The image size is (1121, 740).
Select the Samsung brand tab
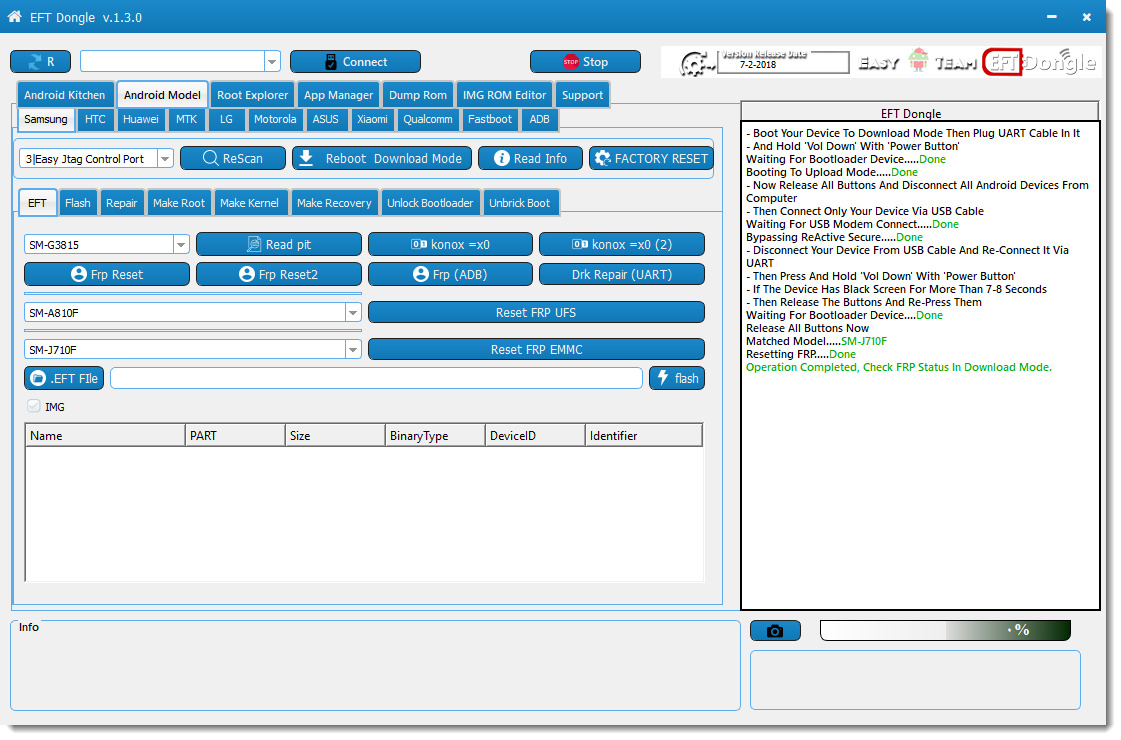click(x=46, y=119)
